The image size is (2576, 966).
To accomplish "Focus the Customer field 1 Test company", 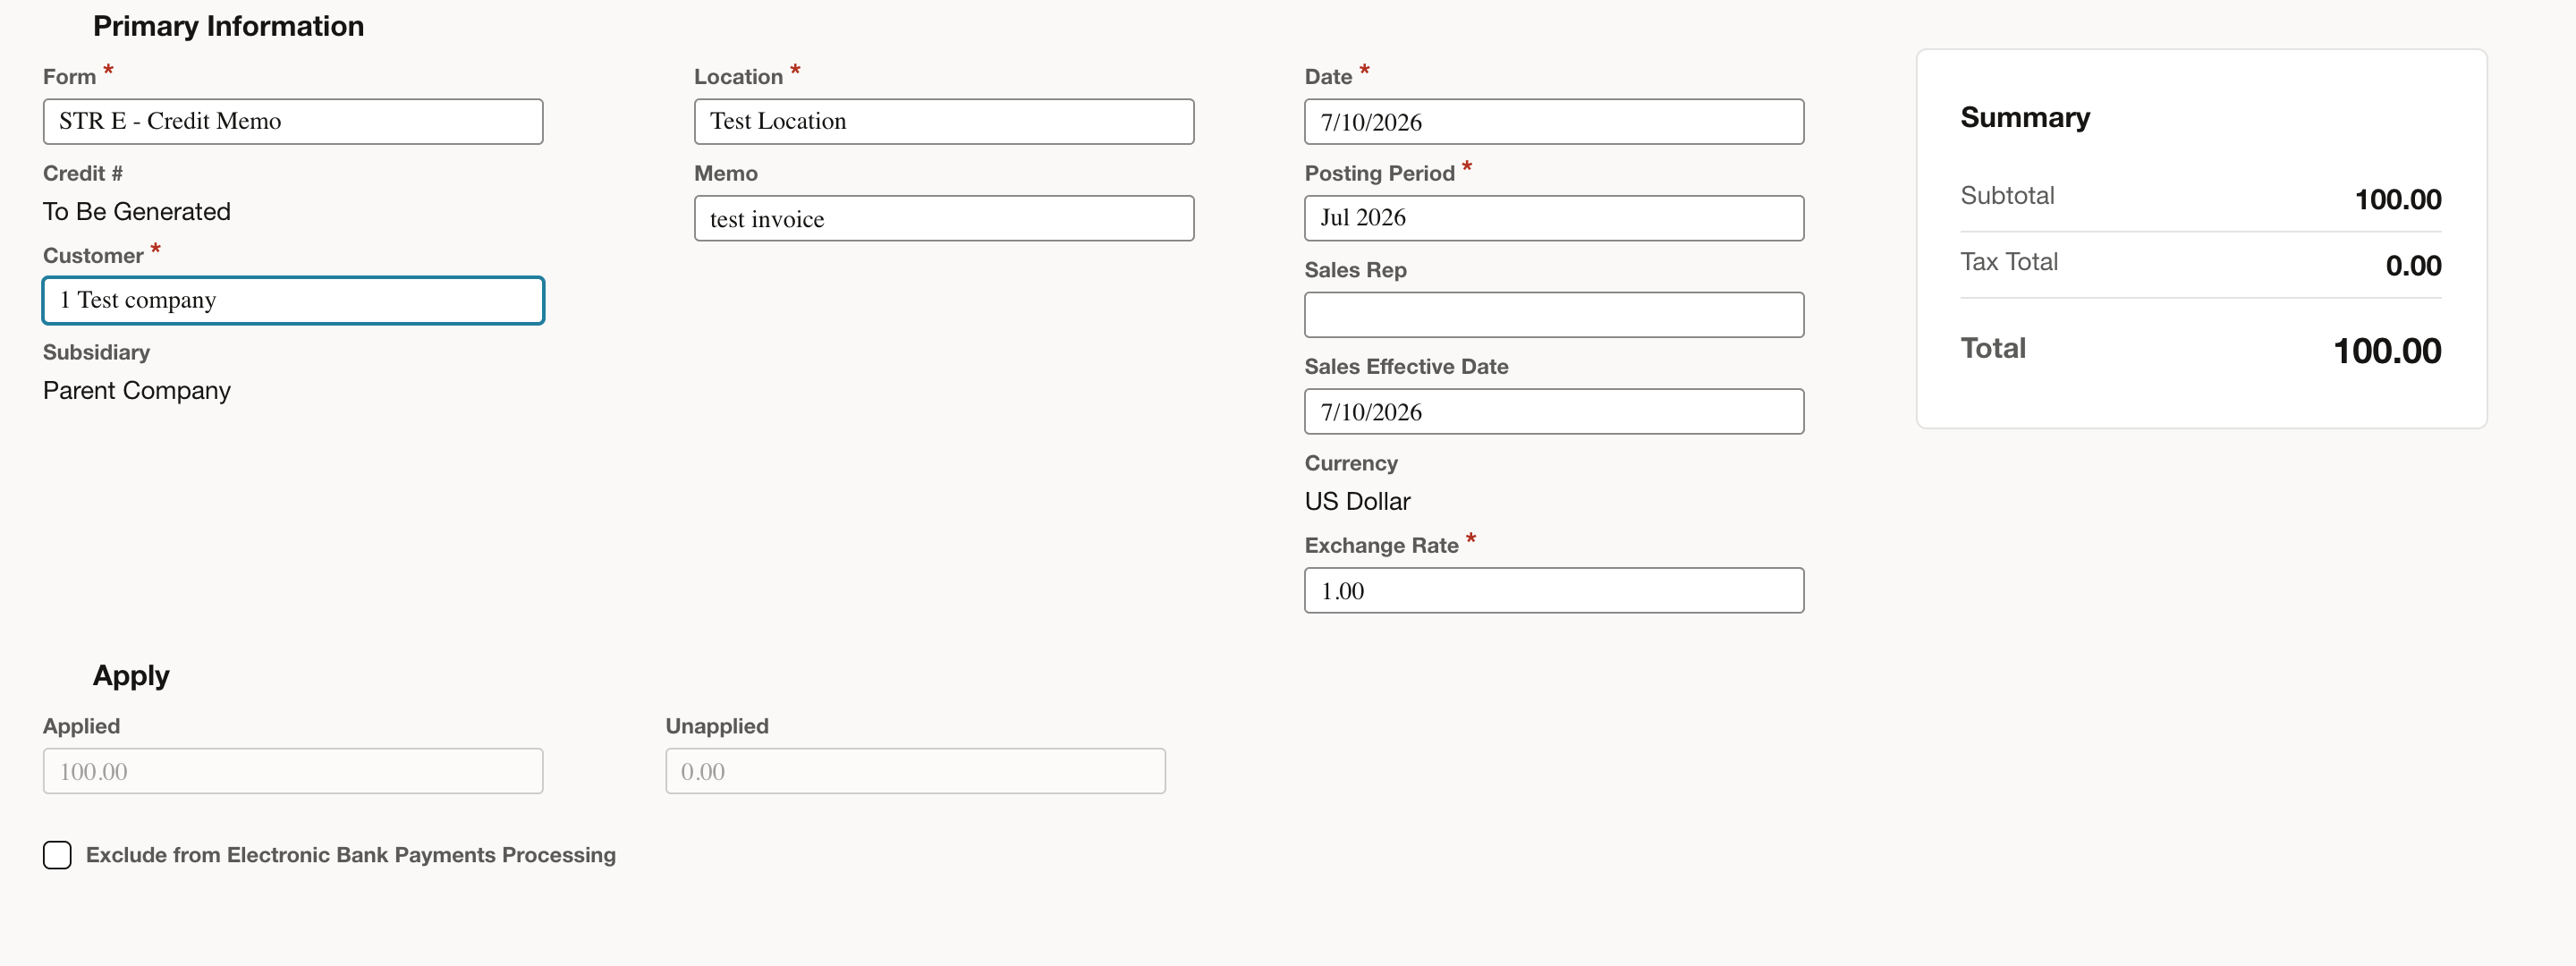I will [x=293, y=300].
